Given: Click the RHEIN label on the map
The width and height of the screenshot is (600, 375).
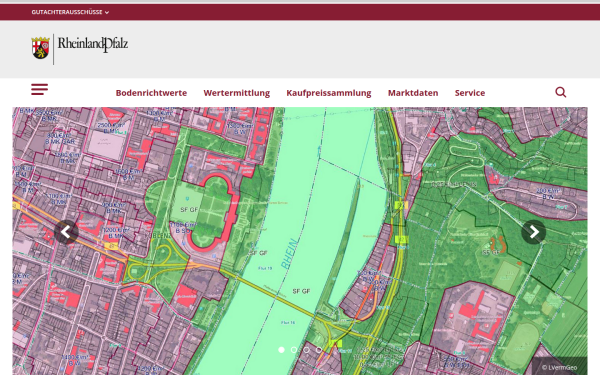Looking at the screenshot, I should click(x=290, y=253).
